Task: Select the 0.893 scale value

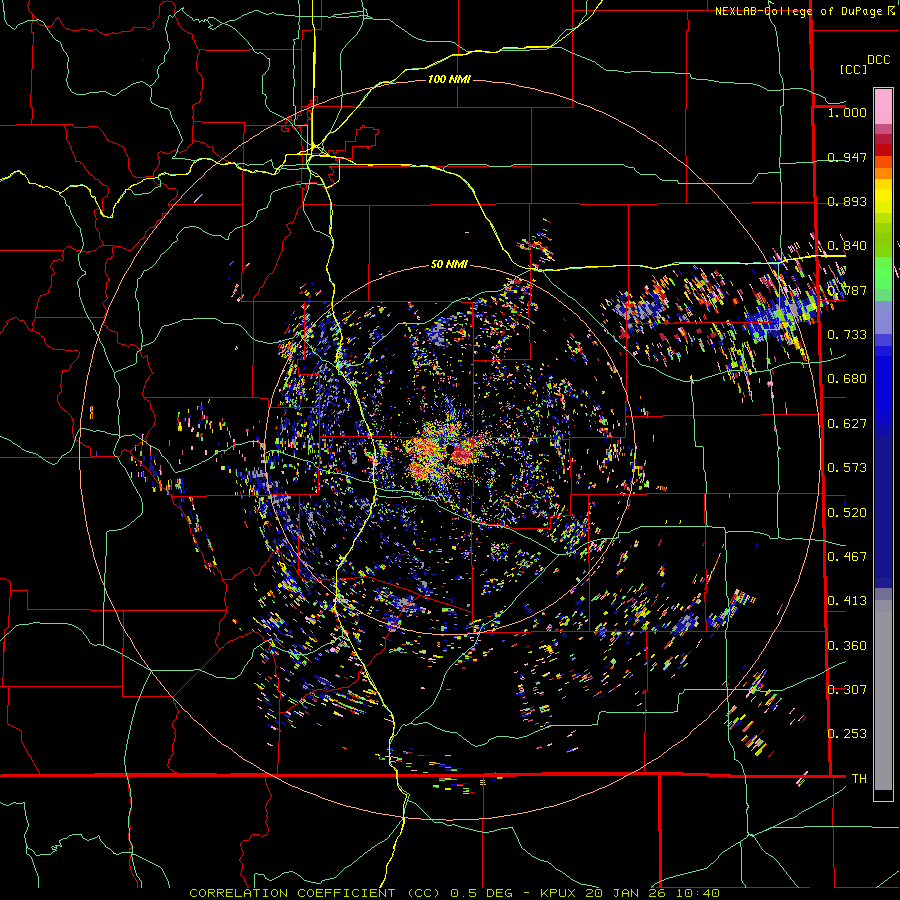Action: [x=847, y=201]
